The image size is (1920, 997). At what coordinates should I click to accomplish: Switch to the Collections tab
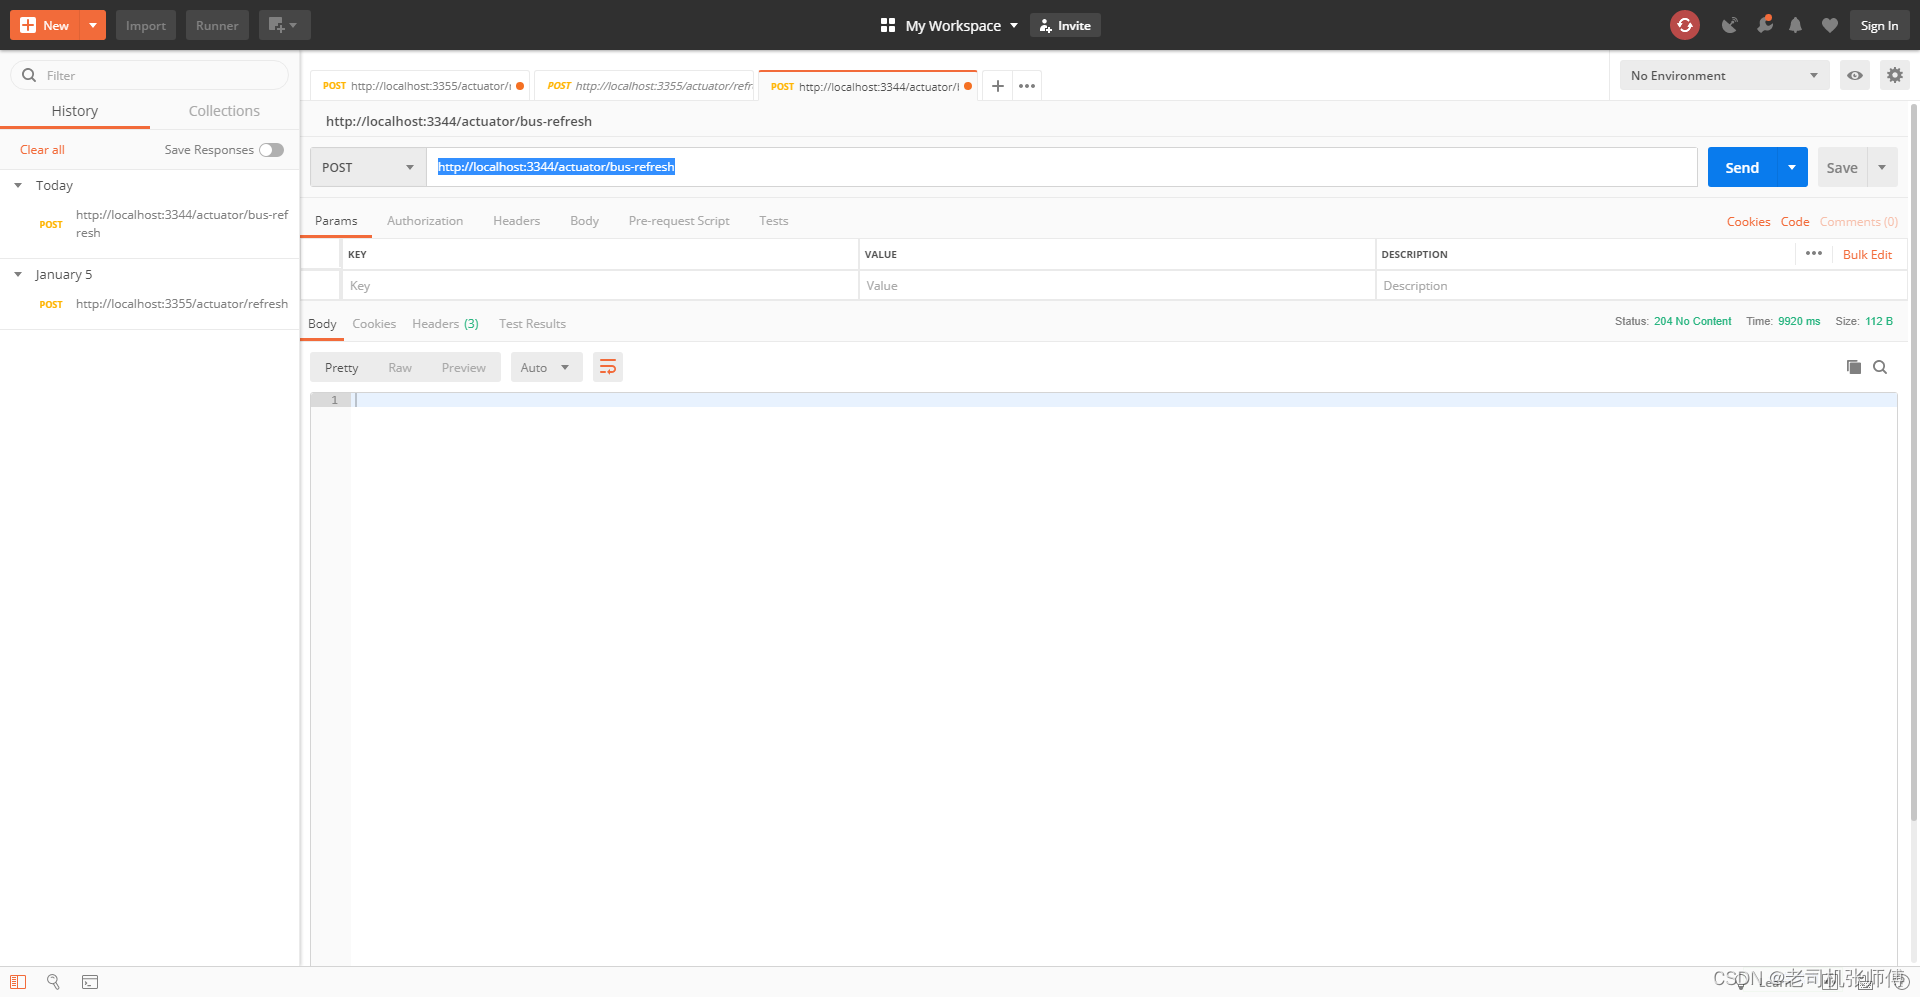pyautogui.click(x=224, y=111)
